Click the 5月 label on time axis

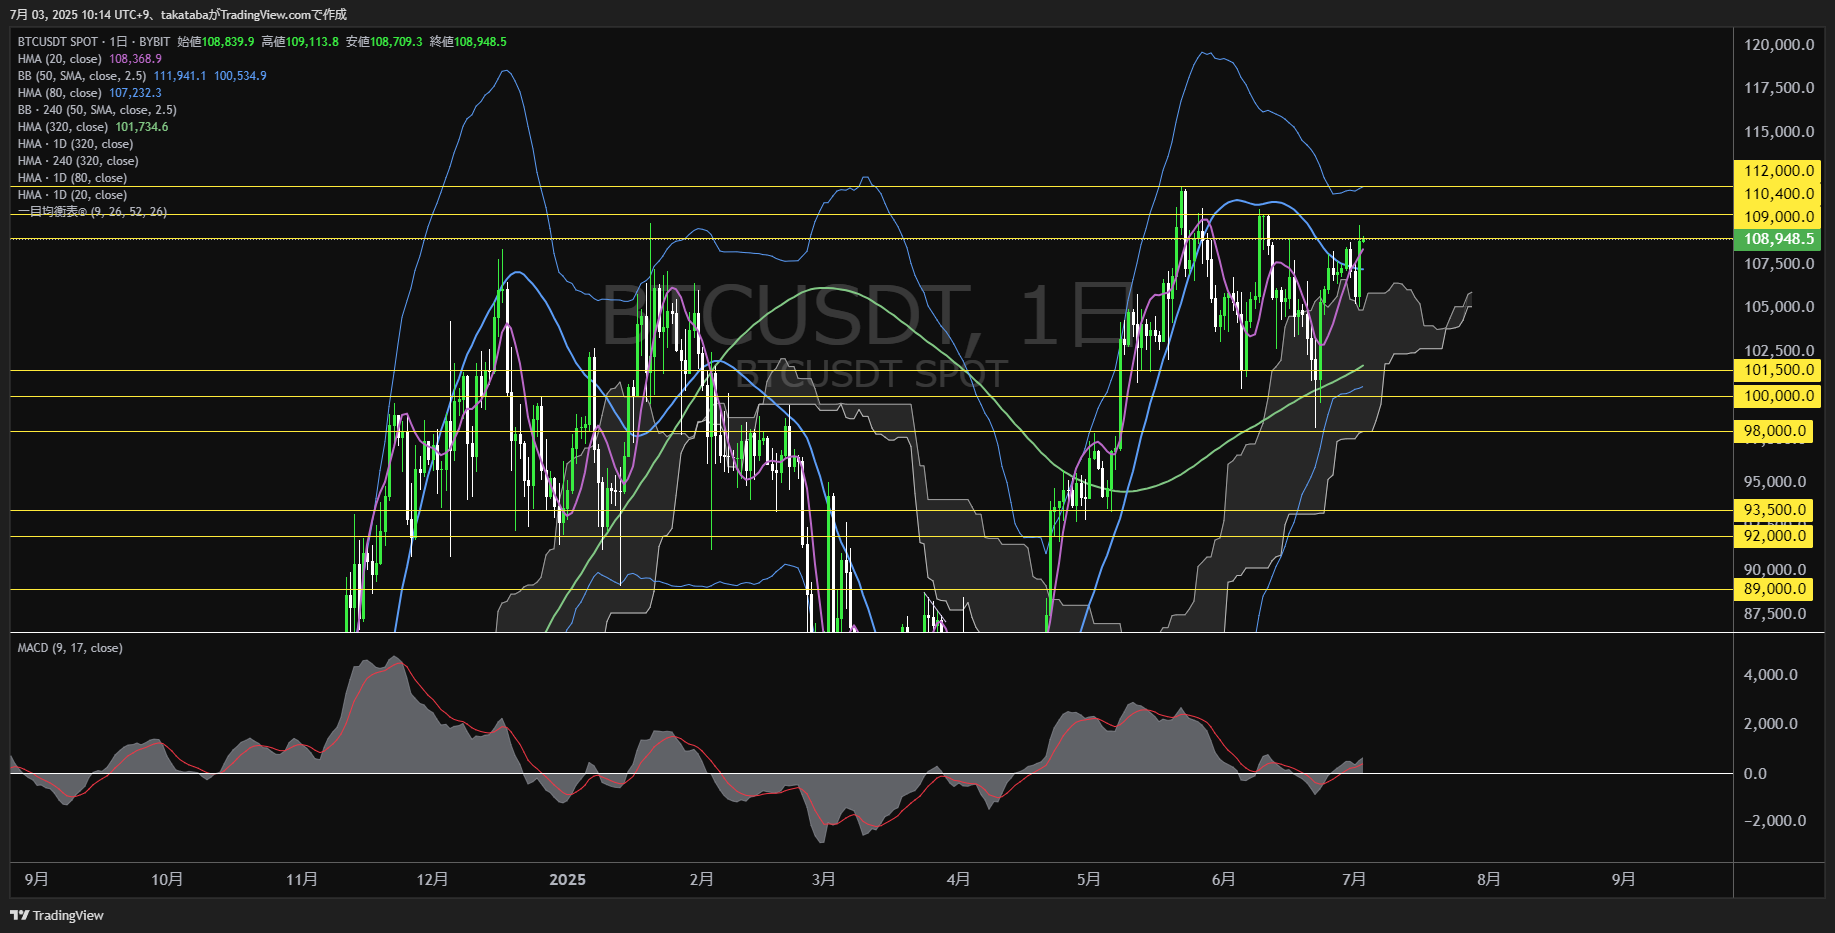pyautogui.click(x=1089, y=879)
